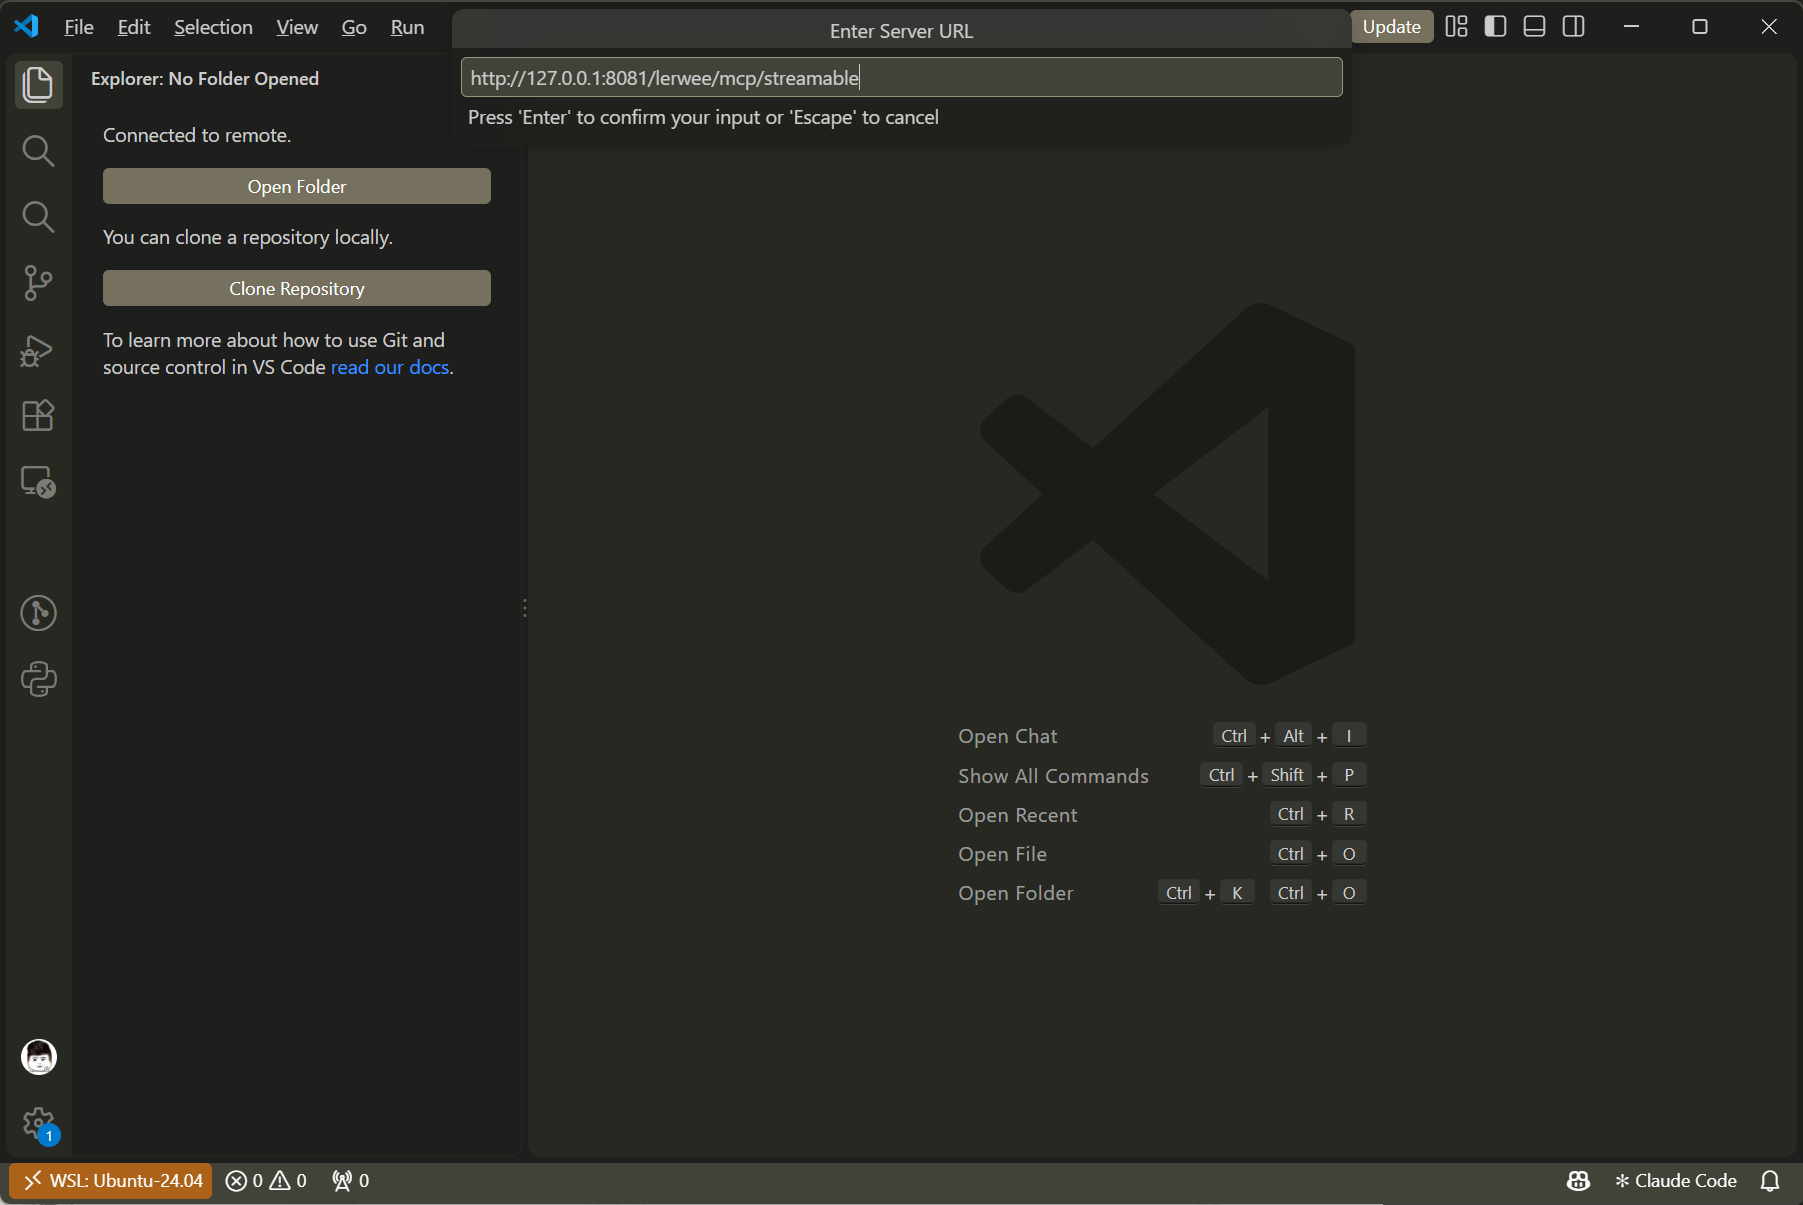Viewport: 1803px width, 1205px height.
Task: Click 'Explorer: No Folder Opened' header text
Action: pyautogui.click(x=205, y=78)
